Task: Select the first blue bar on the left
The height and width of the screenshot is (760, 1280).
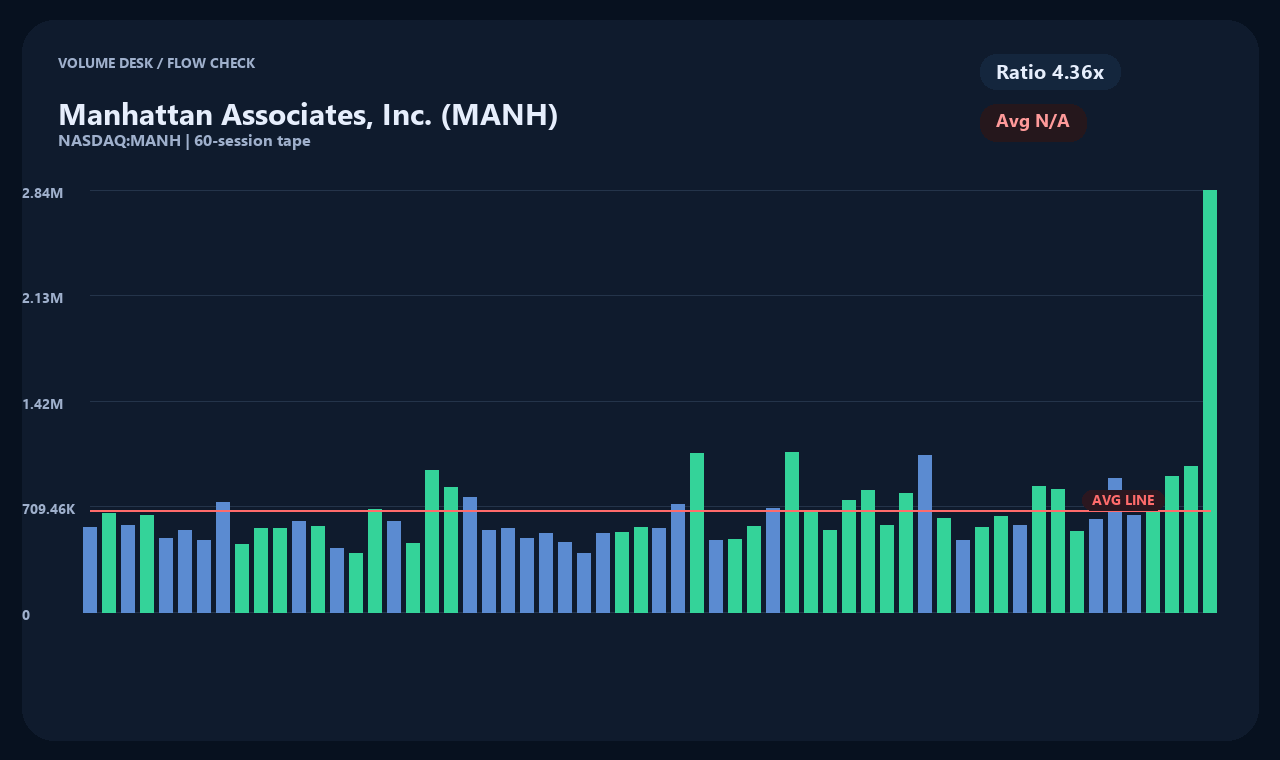Action: point(90,570)
